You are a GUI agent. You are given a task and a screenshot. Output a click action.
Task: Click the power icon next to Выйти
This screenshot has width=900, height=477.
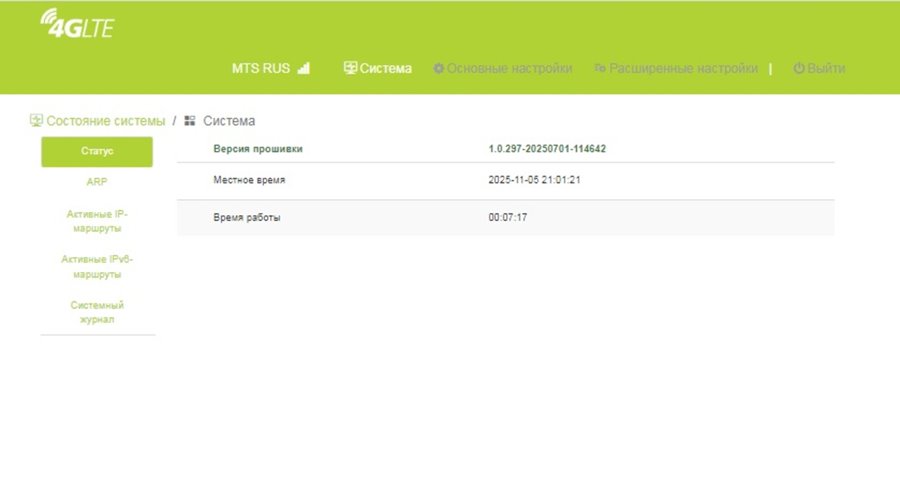tap(799, 69)
